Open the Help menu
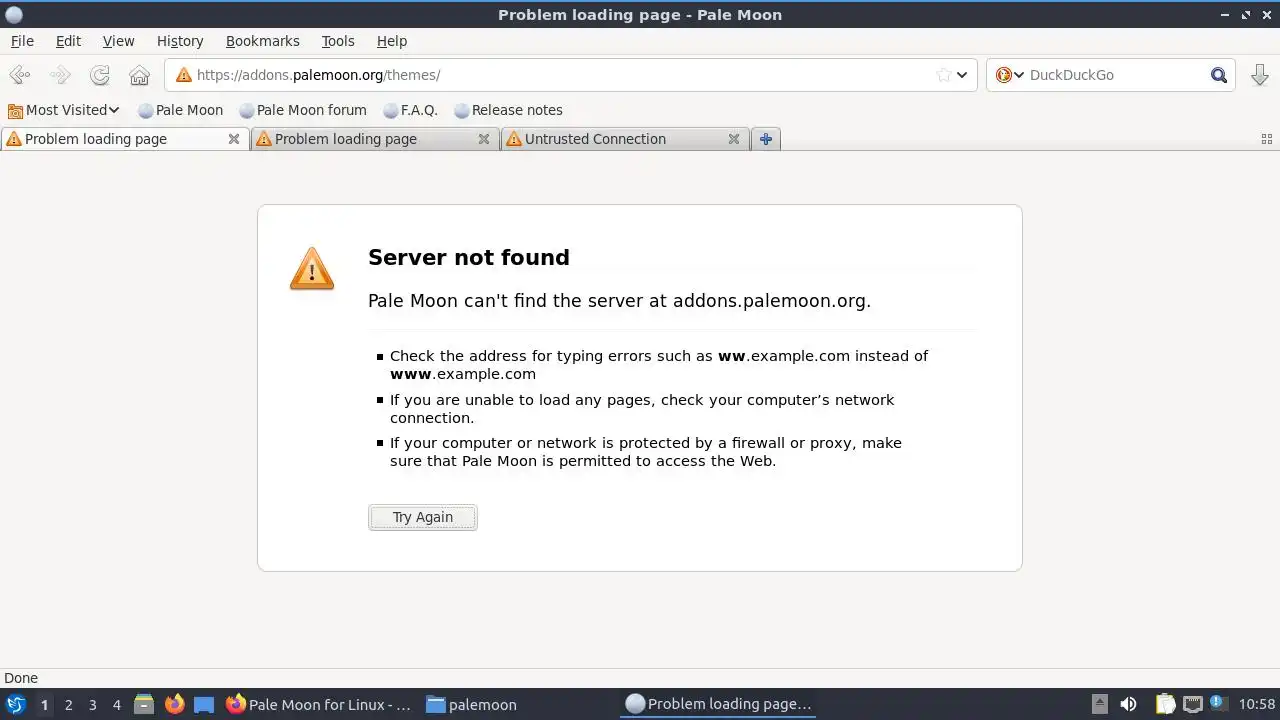Screen dimensions: 1280x720 [x=392, y=41]
